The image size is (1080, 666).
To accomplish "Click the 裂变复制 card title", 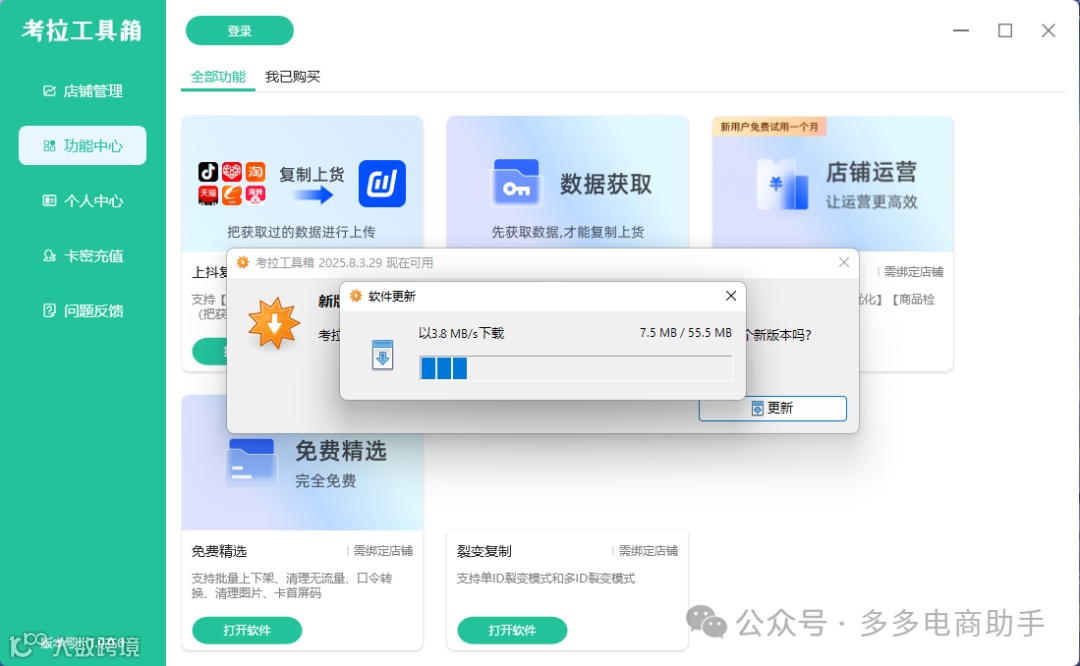I will [484, 551].
